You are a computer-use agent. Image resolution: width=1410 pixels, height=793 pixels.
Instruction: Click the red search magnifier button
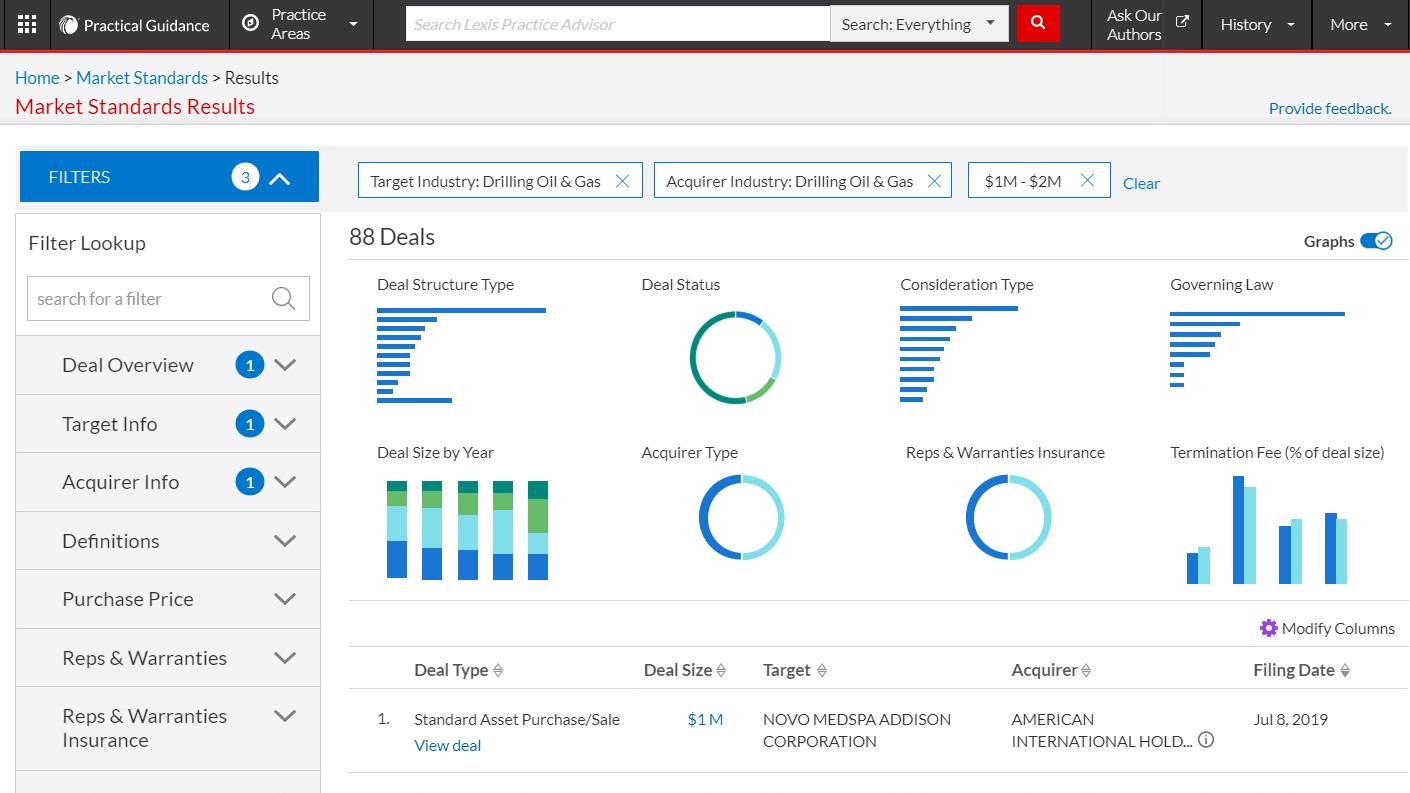[x=1038, y=23]
